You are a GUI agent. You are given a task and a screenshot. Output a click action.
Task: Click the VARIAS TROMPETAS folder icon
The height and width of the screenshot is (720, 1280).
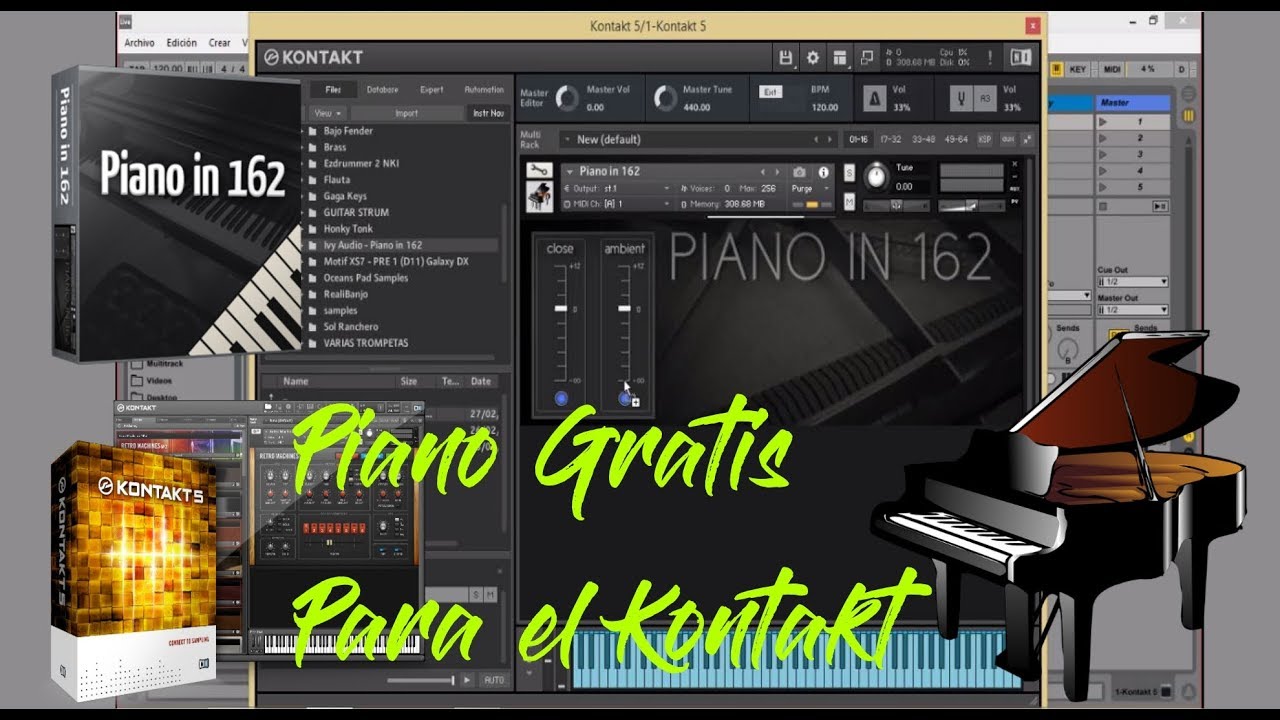pos(312,343)
